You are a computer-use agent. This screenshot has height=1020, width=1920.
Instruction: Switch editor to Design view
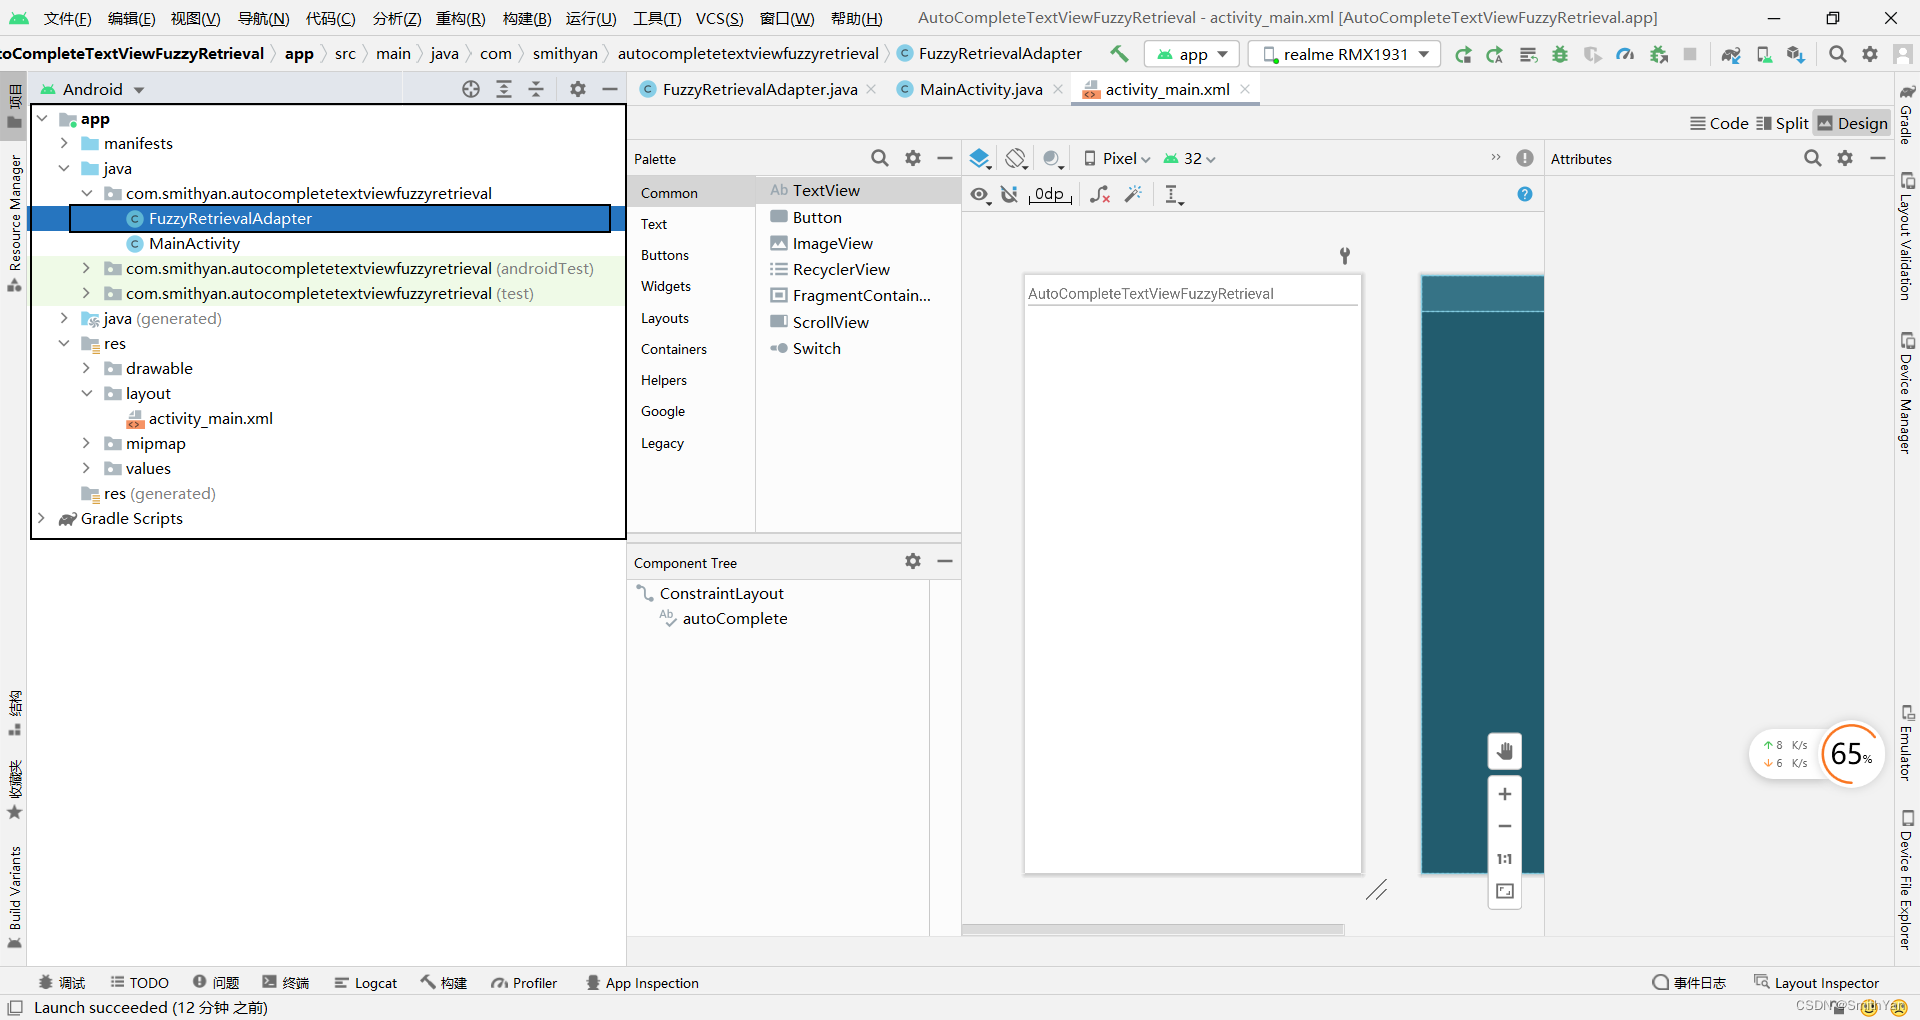coord(1853,123)
